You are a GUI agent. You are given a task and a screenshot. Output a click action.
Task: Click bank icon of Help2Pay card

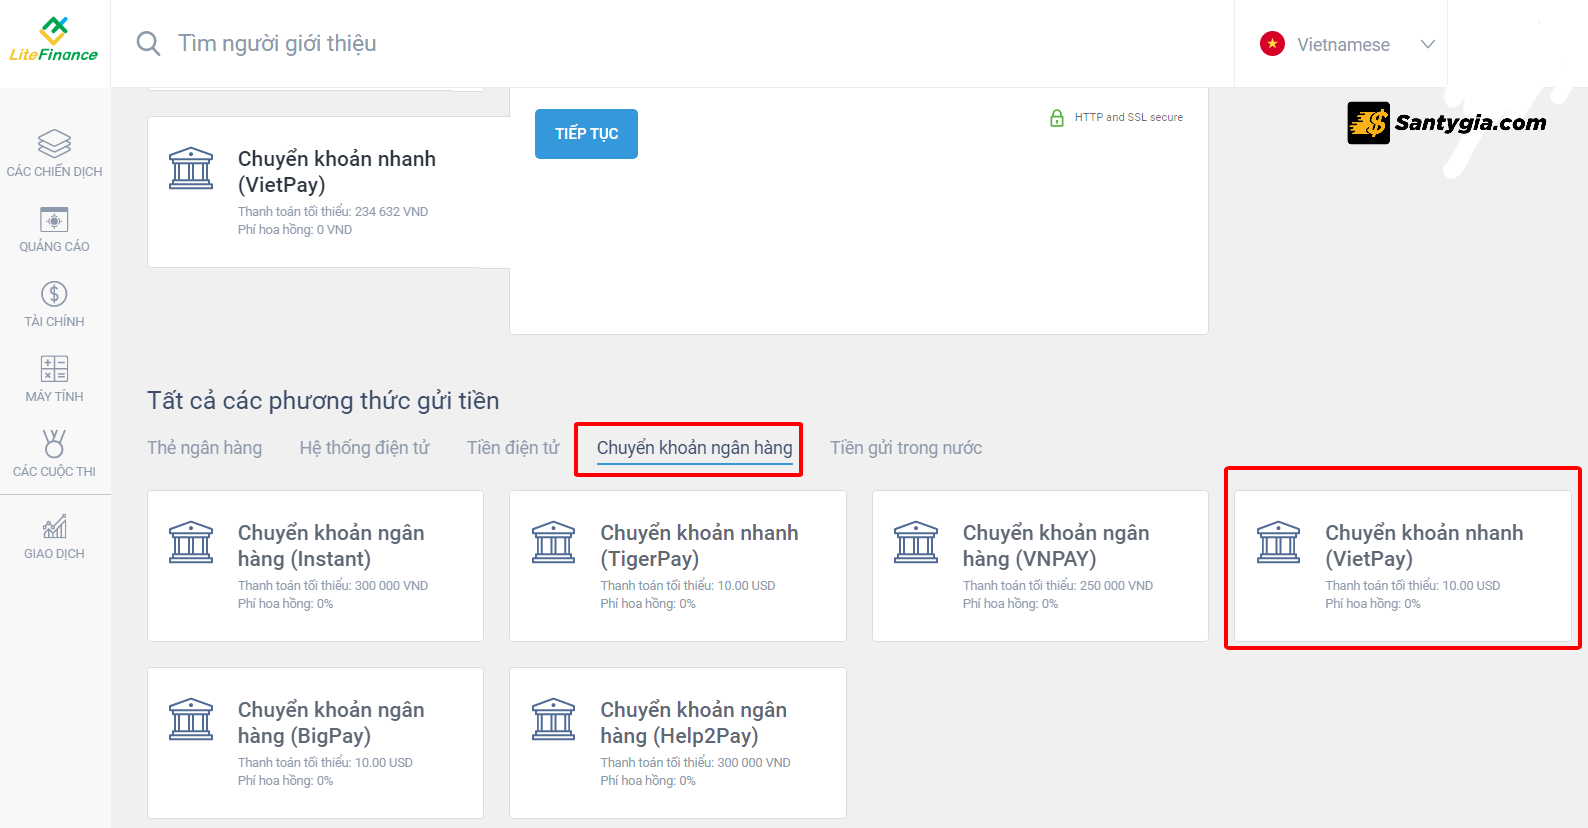(x=553, y=719)
